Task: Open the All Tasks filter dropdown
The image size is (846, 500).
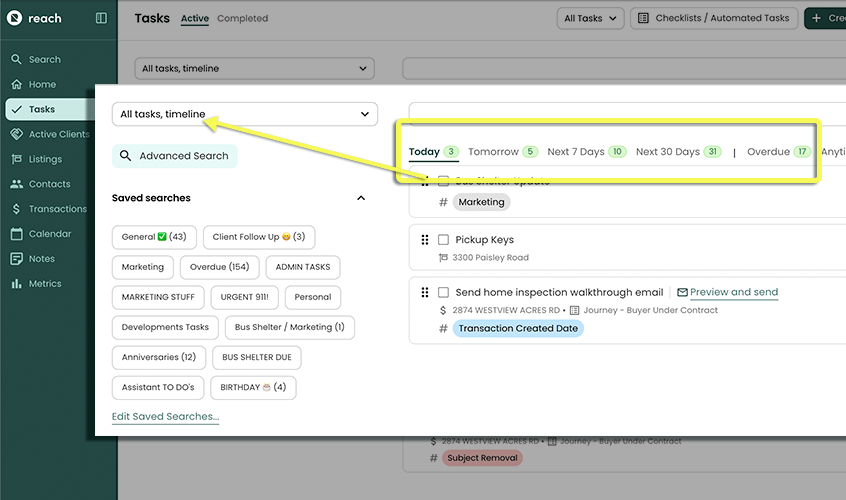Action: 591,18
